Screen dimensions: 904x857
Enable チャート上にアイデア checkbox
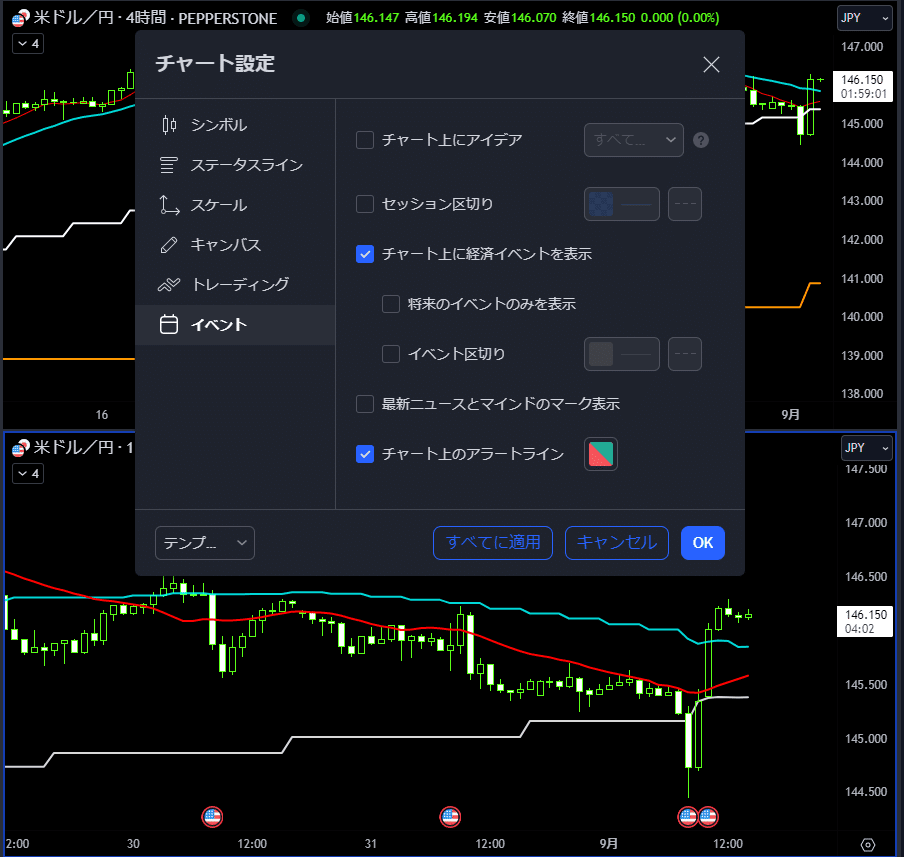pyautogui.click(x=365, y=140)
